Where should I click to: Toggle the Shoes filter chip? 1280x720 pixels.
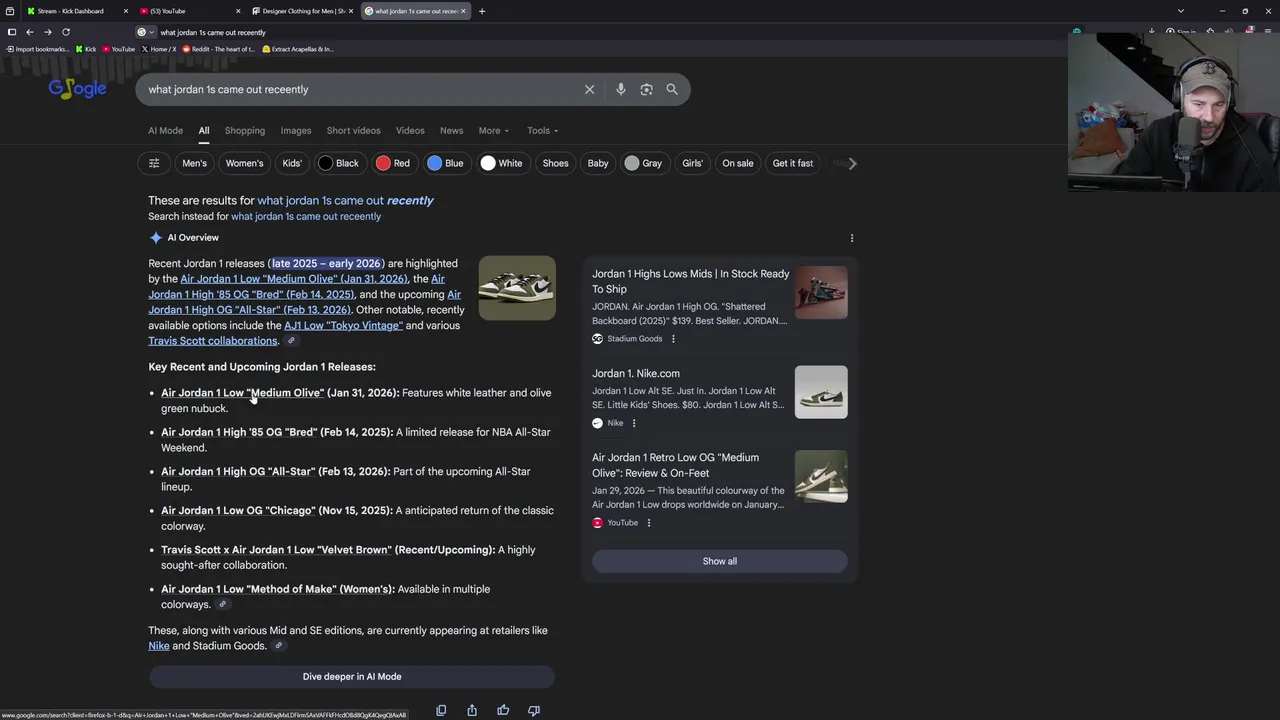555,163
